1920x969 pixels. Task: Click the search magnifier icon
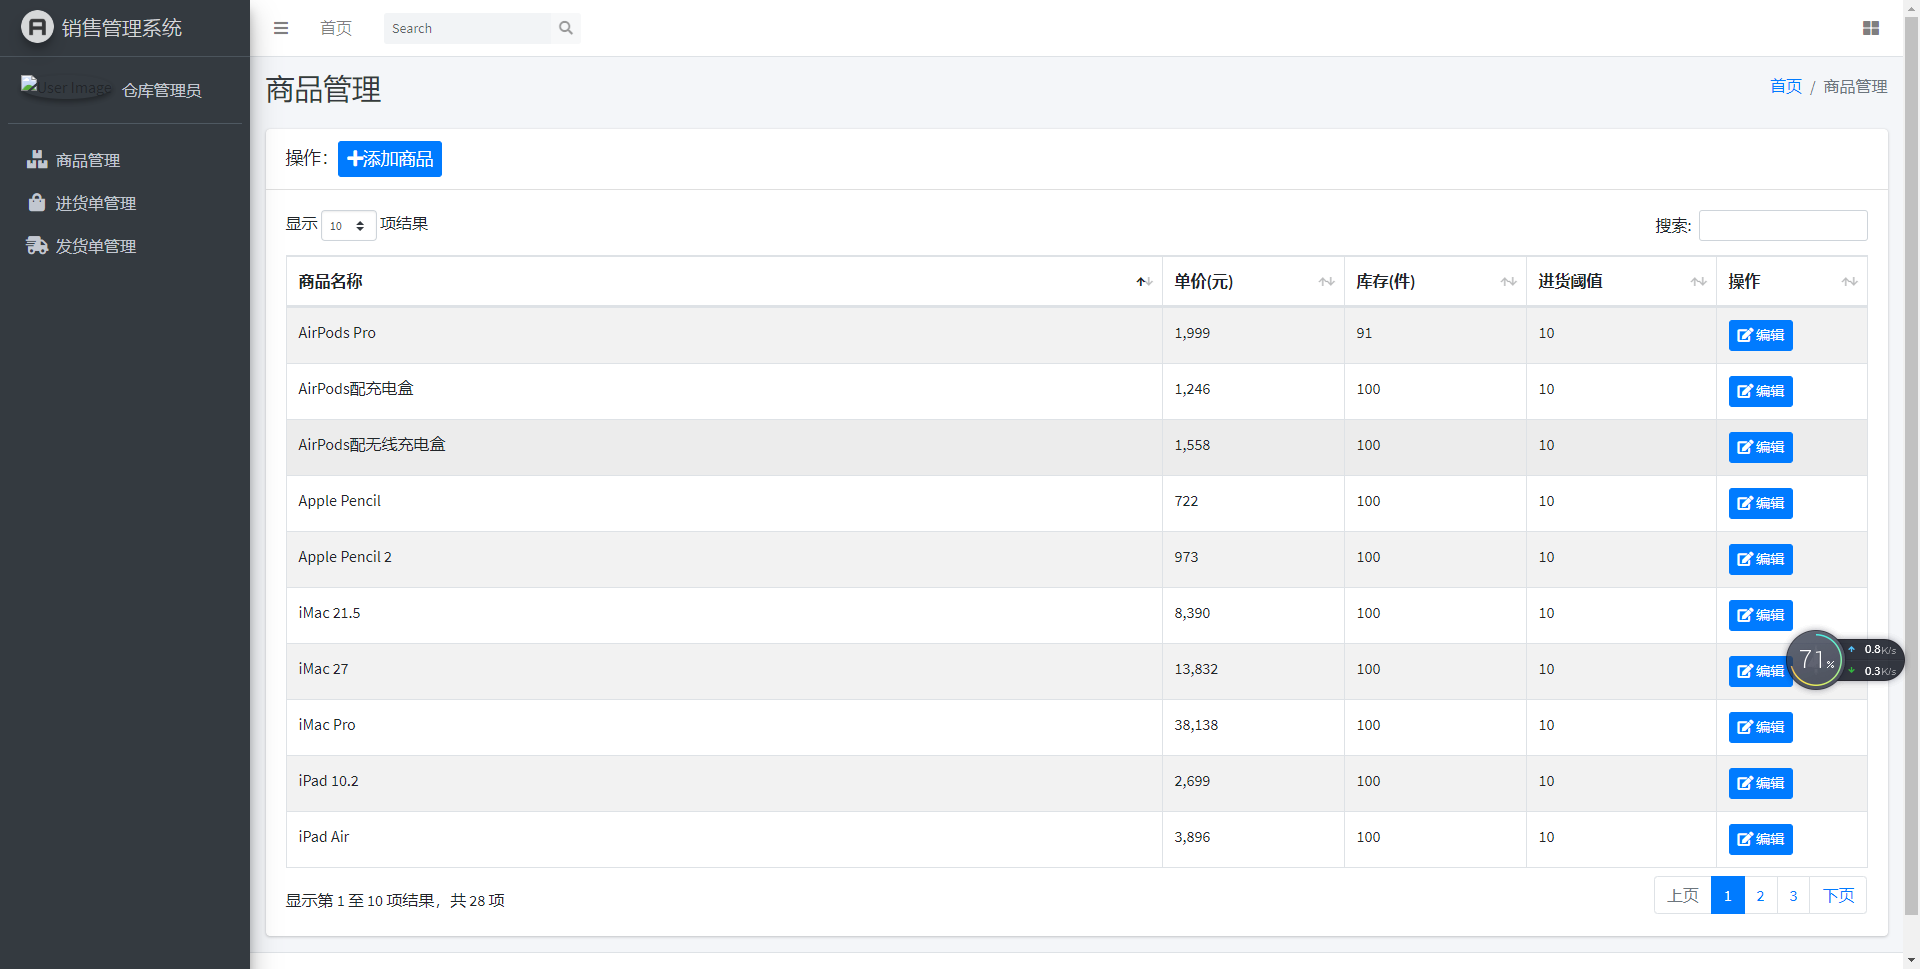pyautogui.click(x=566, y=28)
